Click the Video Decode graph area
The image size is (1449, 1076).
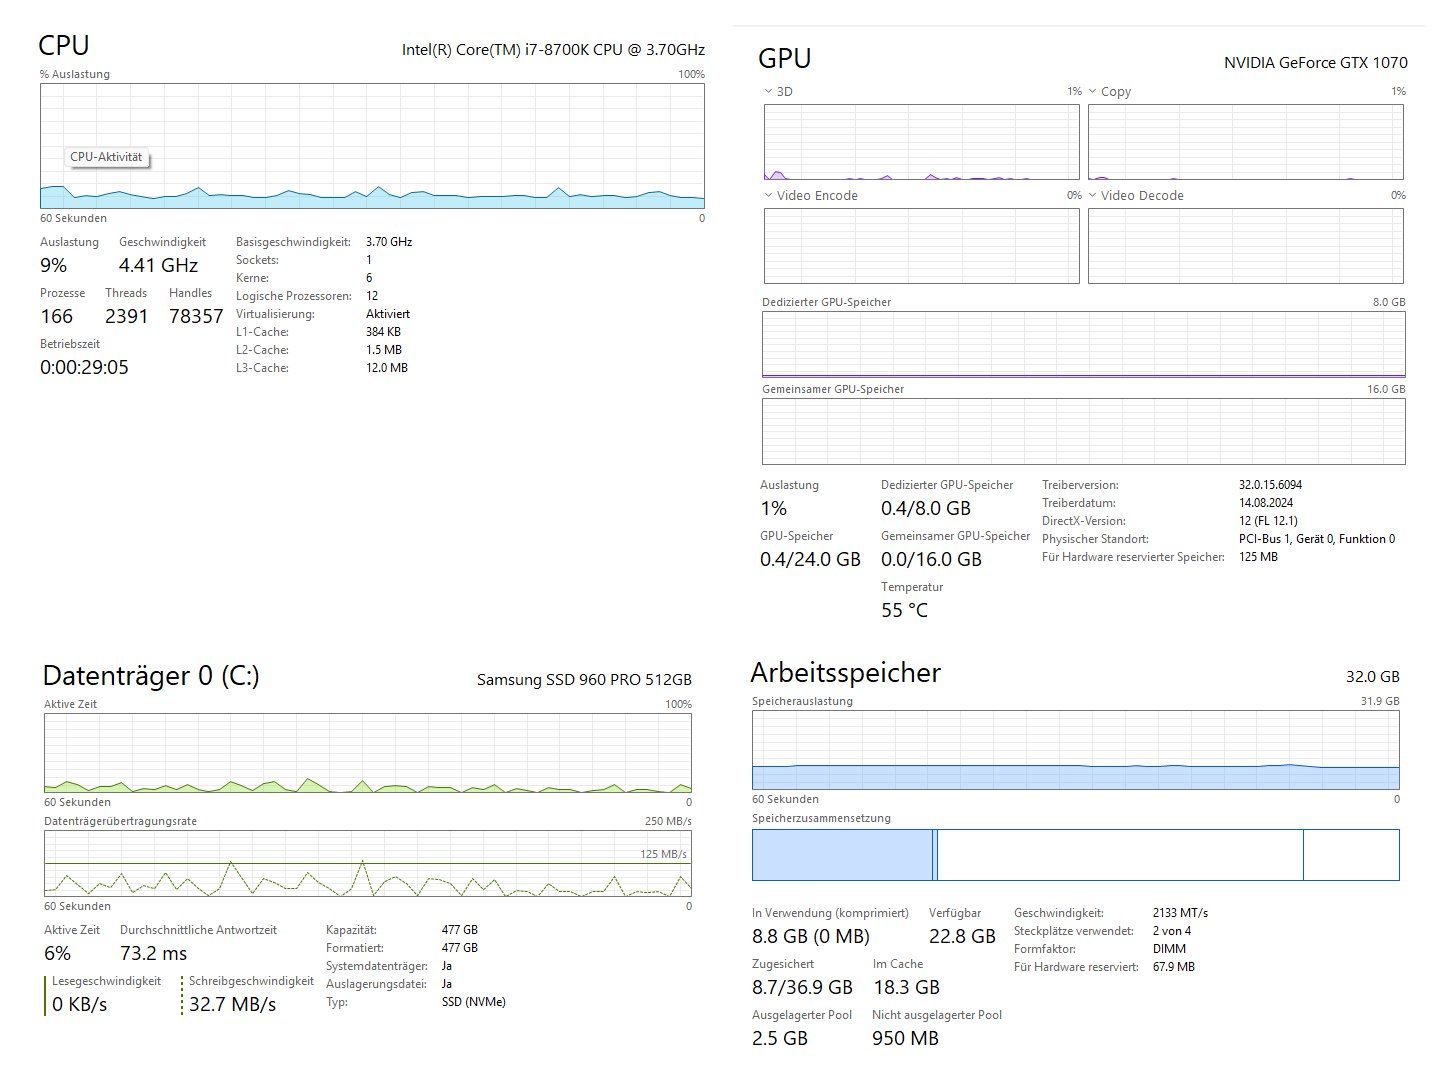1245,246
